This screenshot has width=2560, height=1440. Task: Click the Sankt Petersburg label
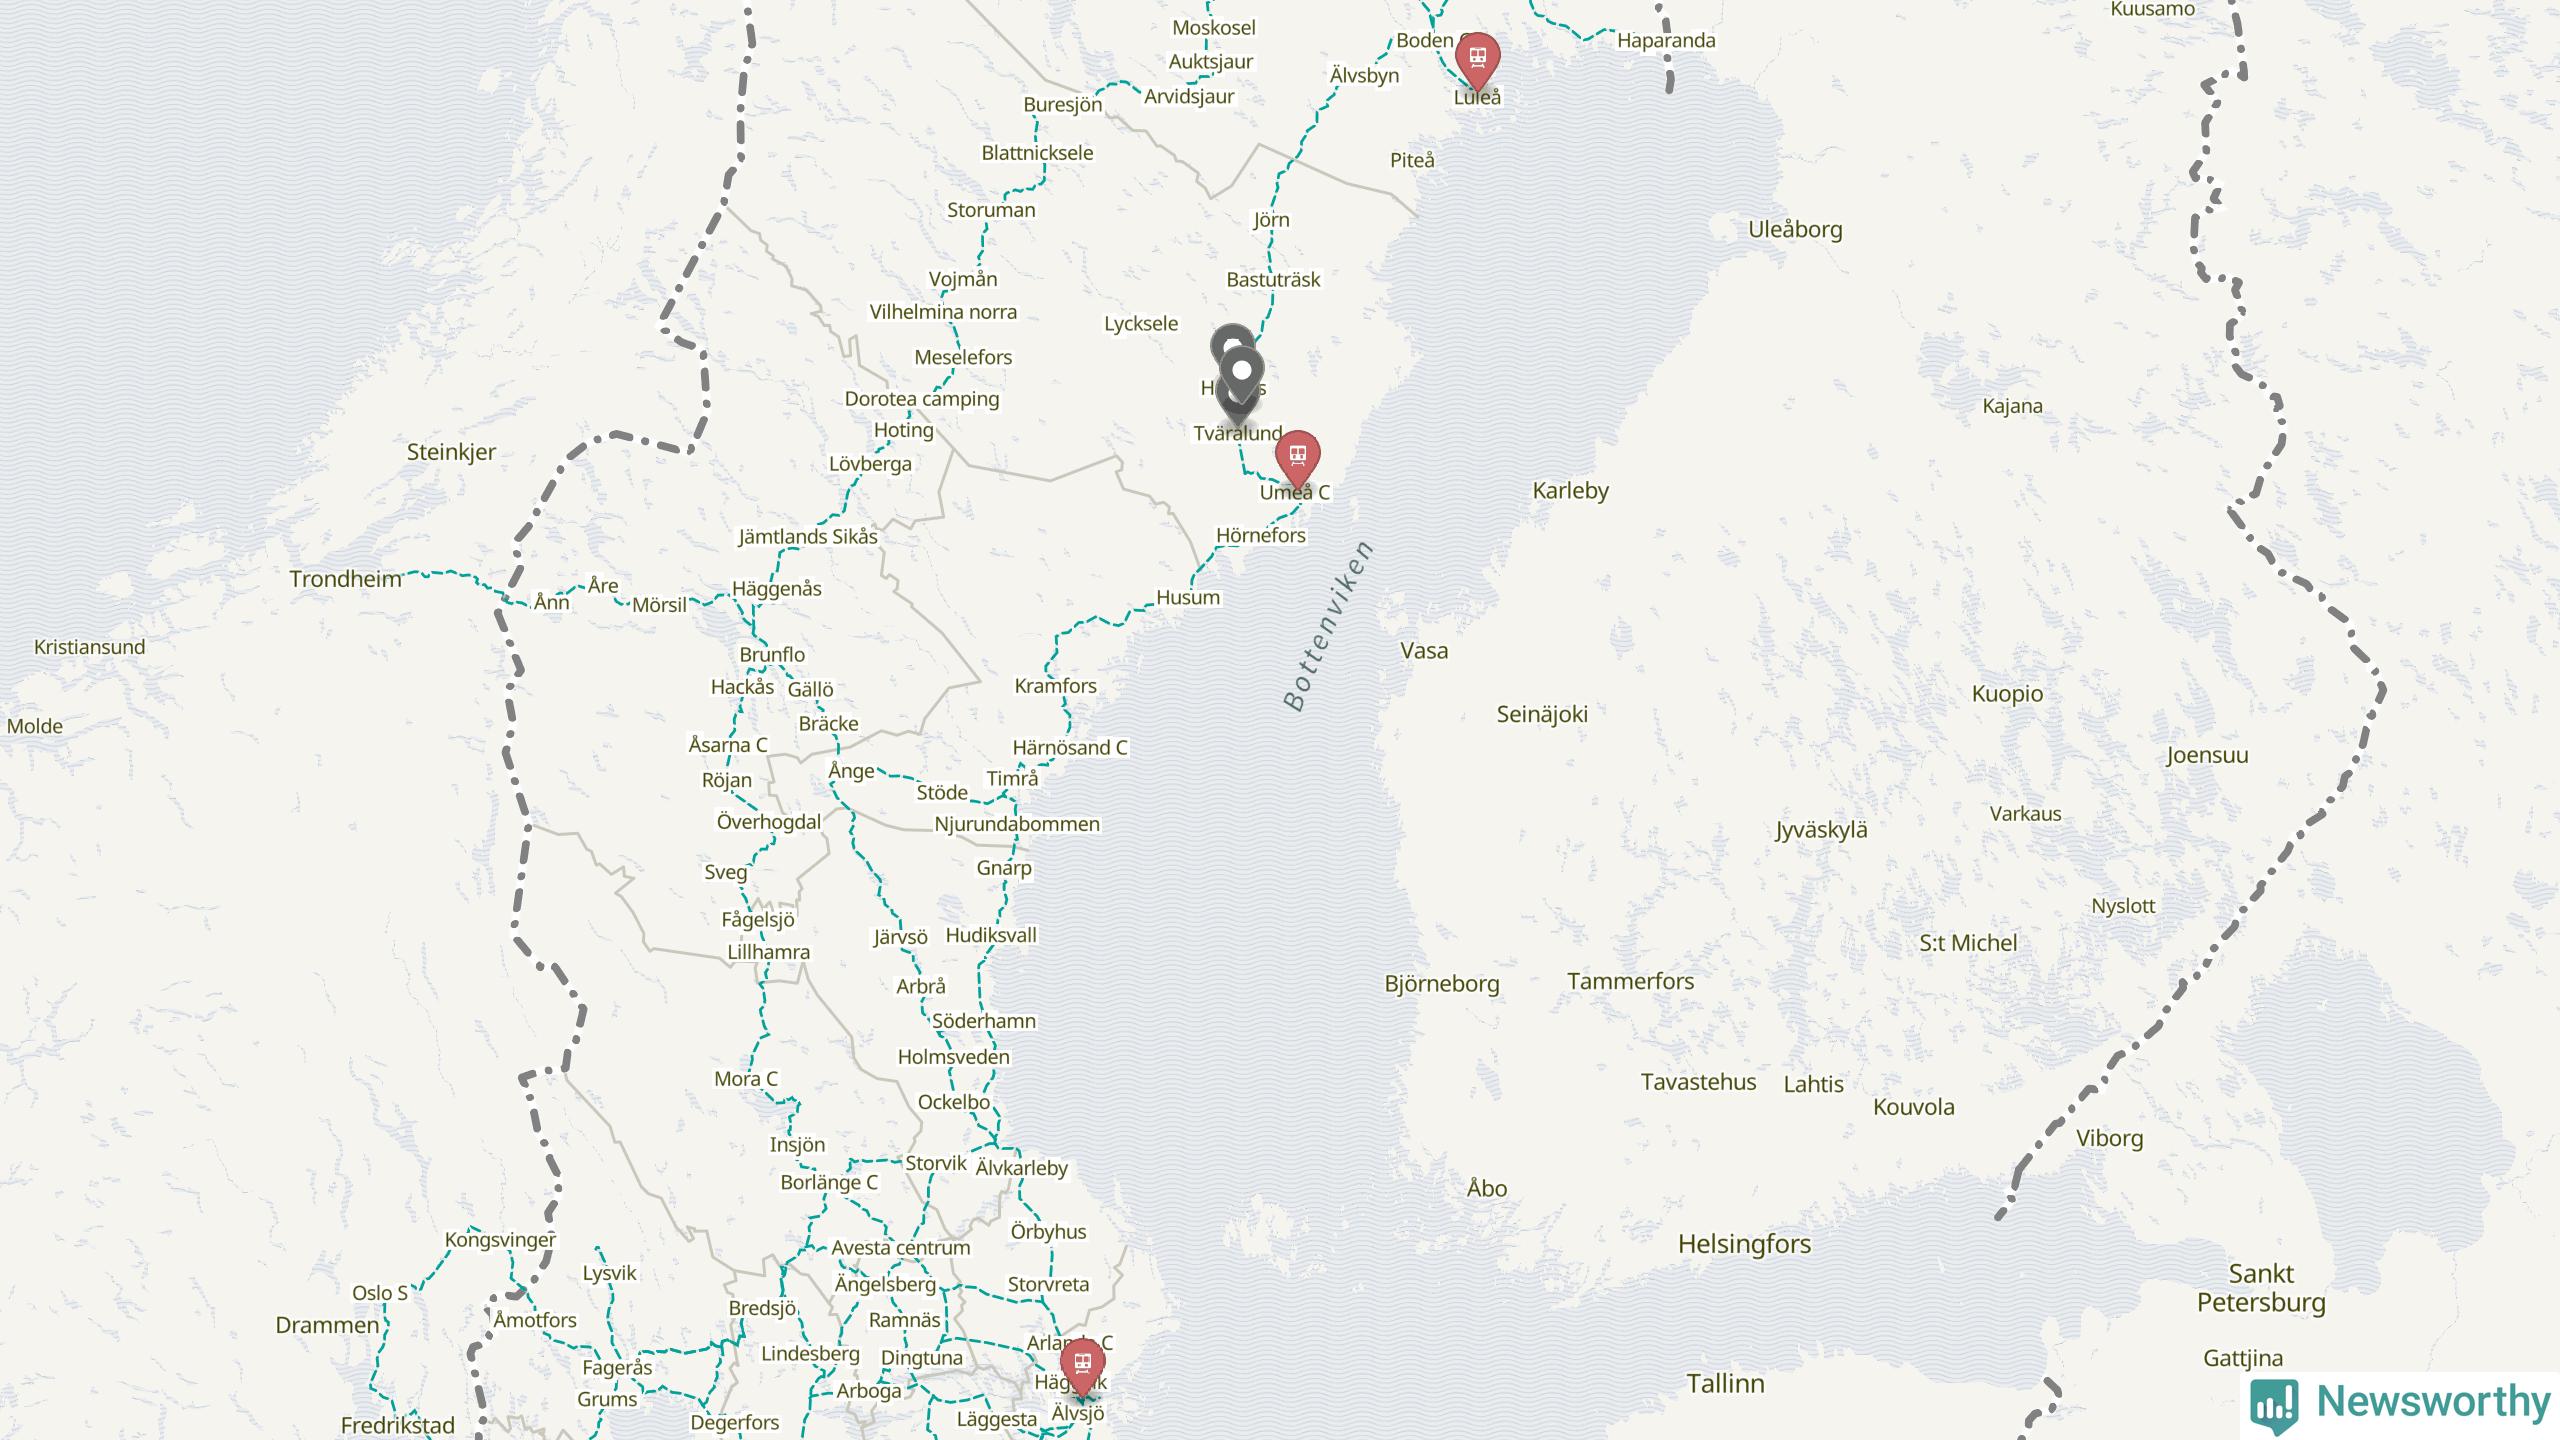[2261, 1288]
